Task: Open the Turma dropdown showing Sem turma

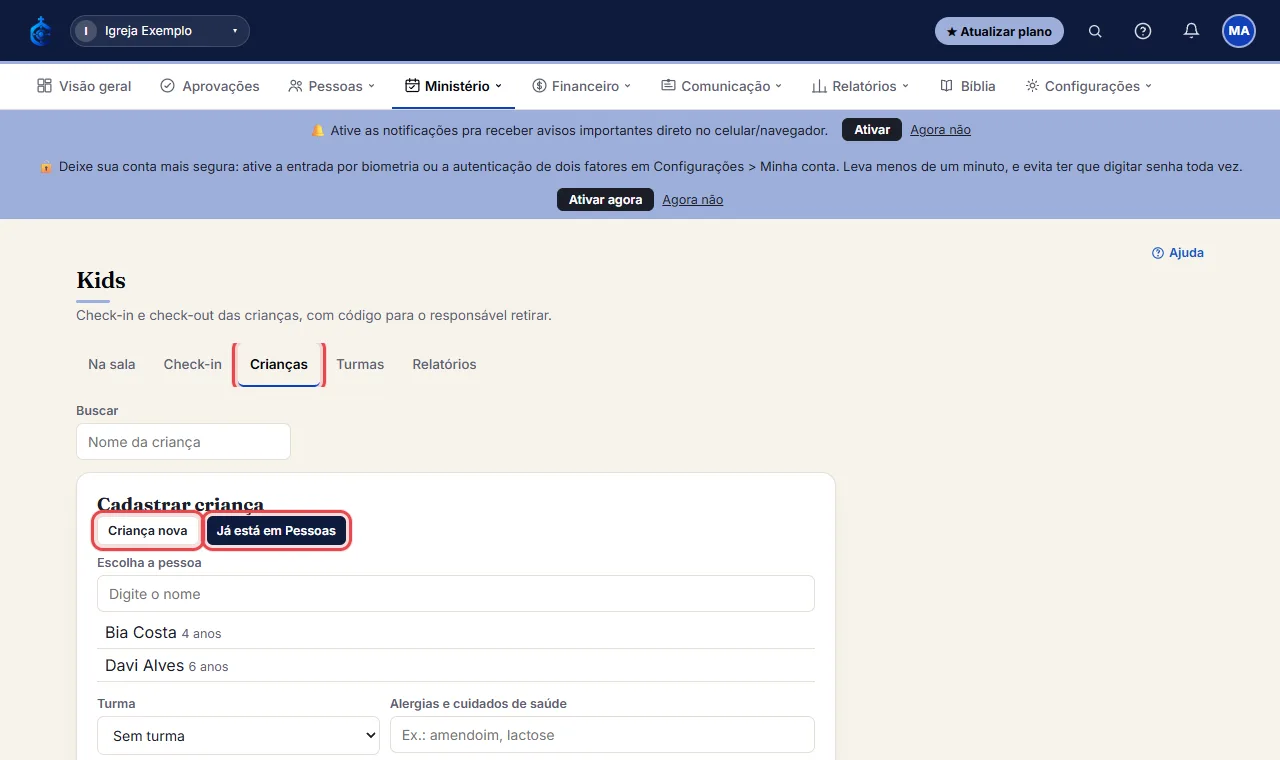Action: pos(238,736)
